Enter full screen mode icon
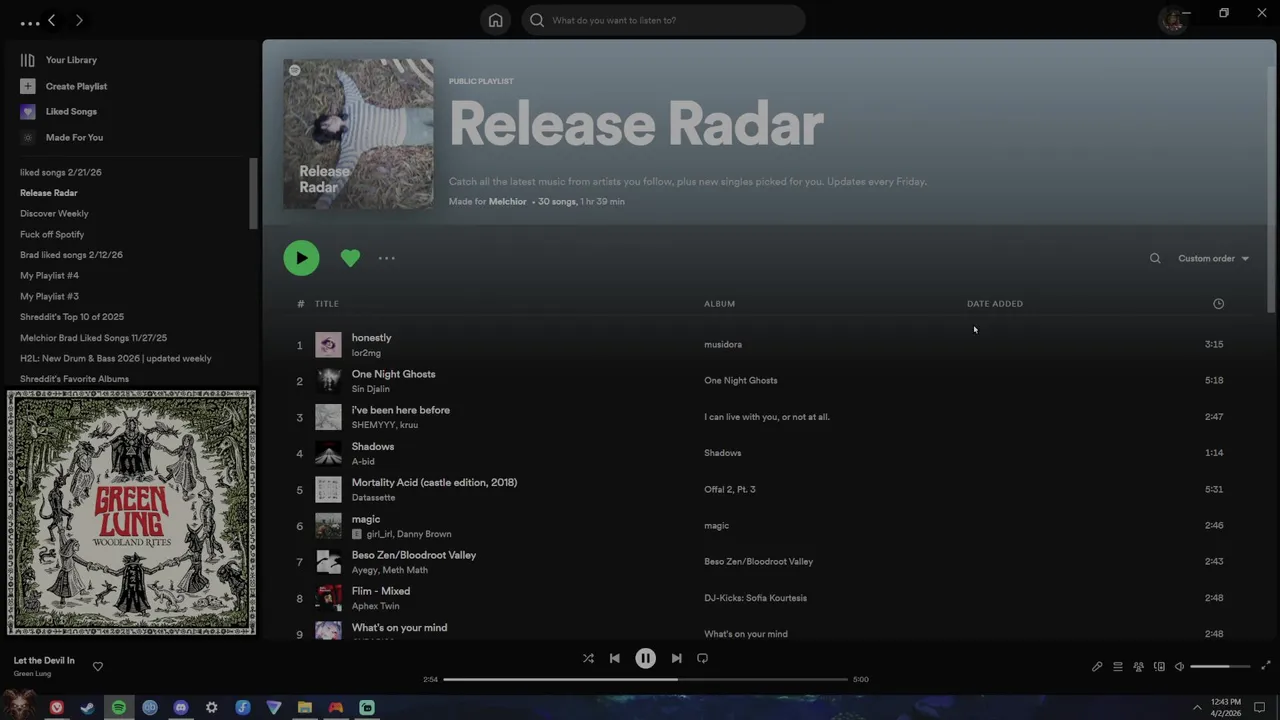The width and height of the screenshot is (1280, 720). (x=1265, y=666)
